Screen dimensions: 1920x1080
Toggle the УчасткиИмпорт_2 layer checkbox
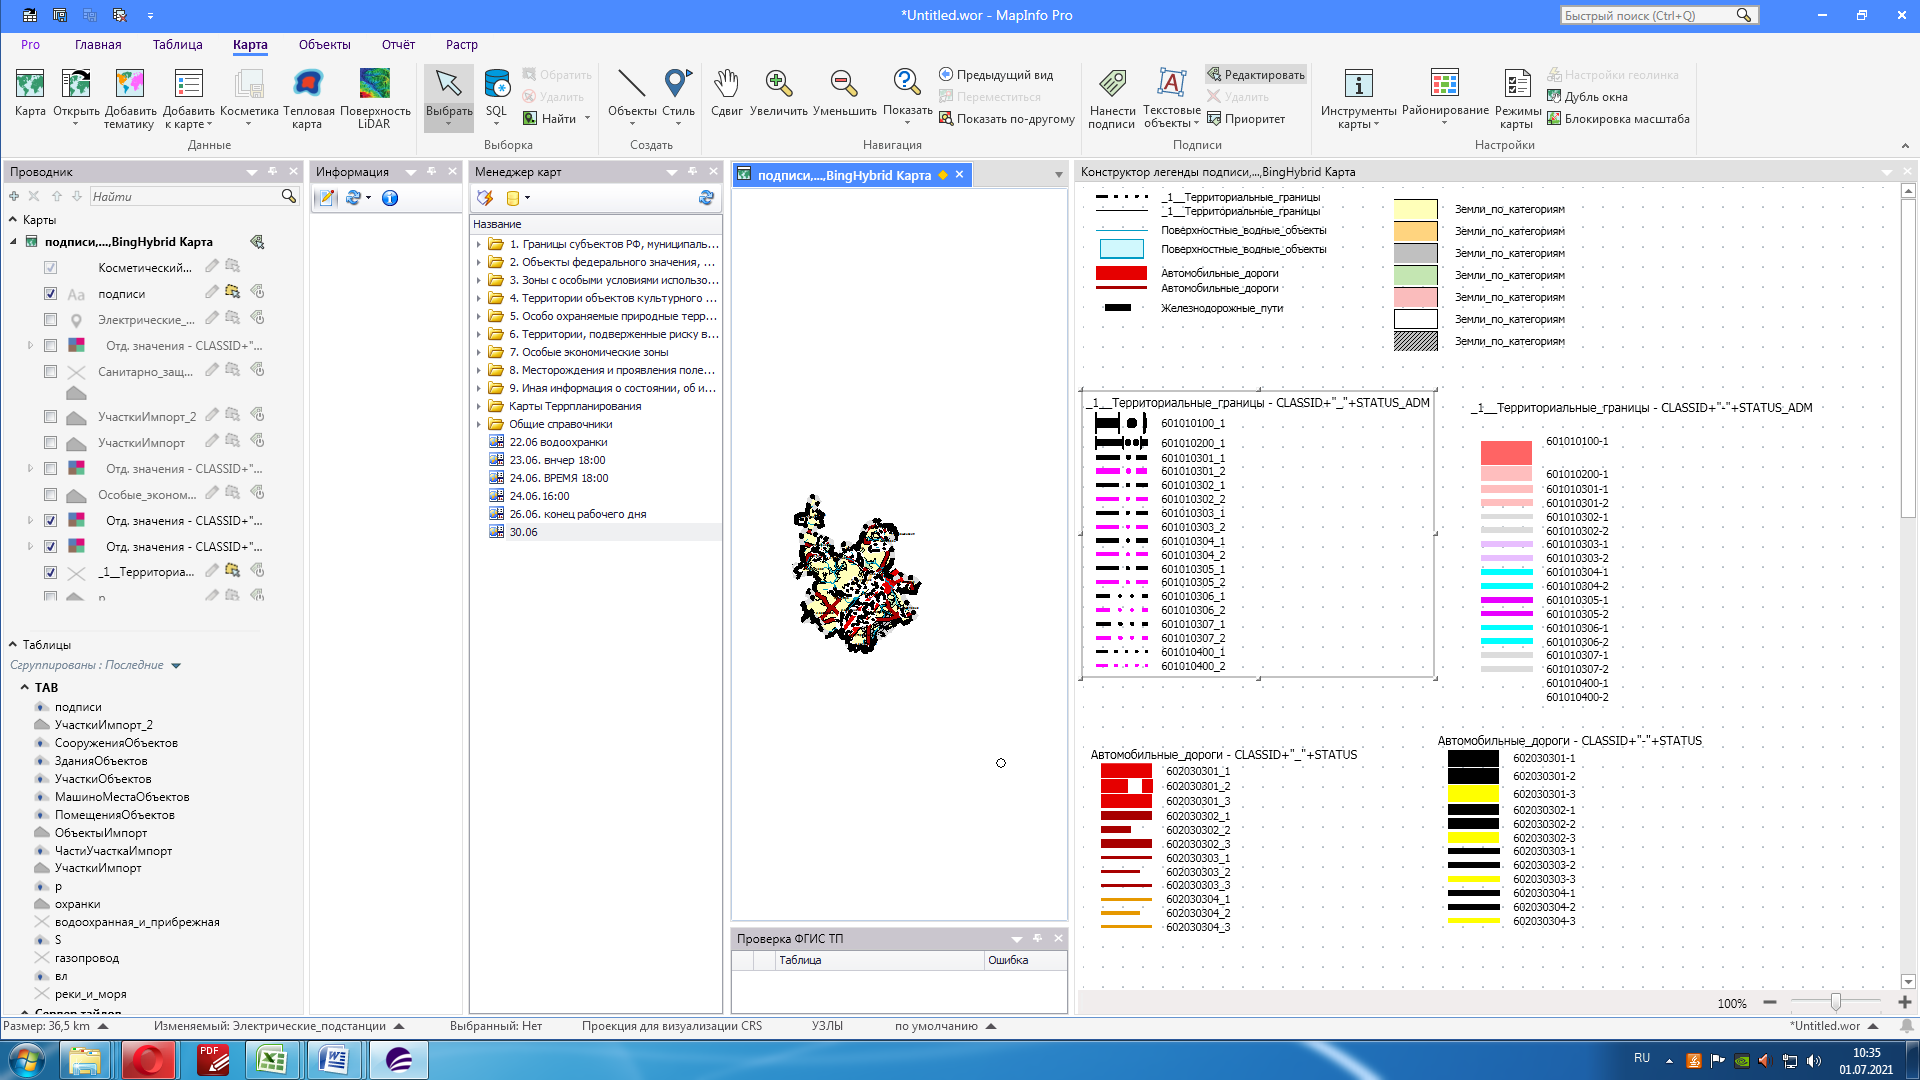click(x=51, y=417)
